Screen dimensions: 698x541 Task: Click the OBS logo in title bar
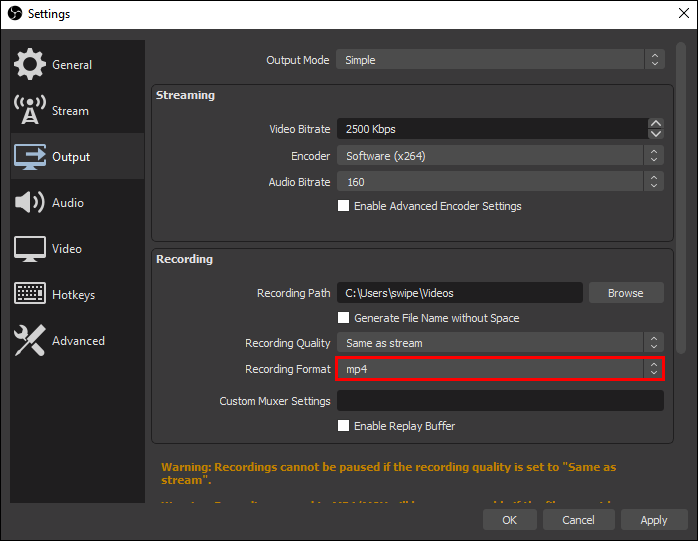[14, 14]
